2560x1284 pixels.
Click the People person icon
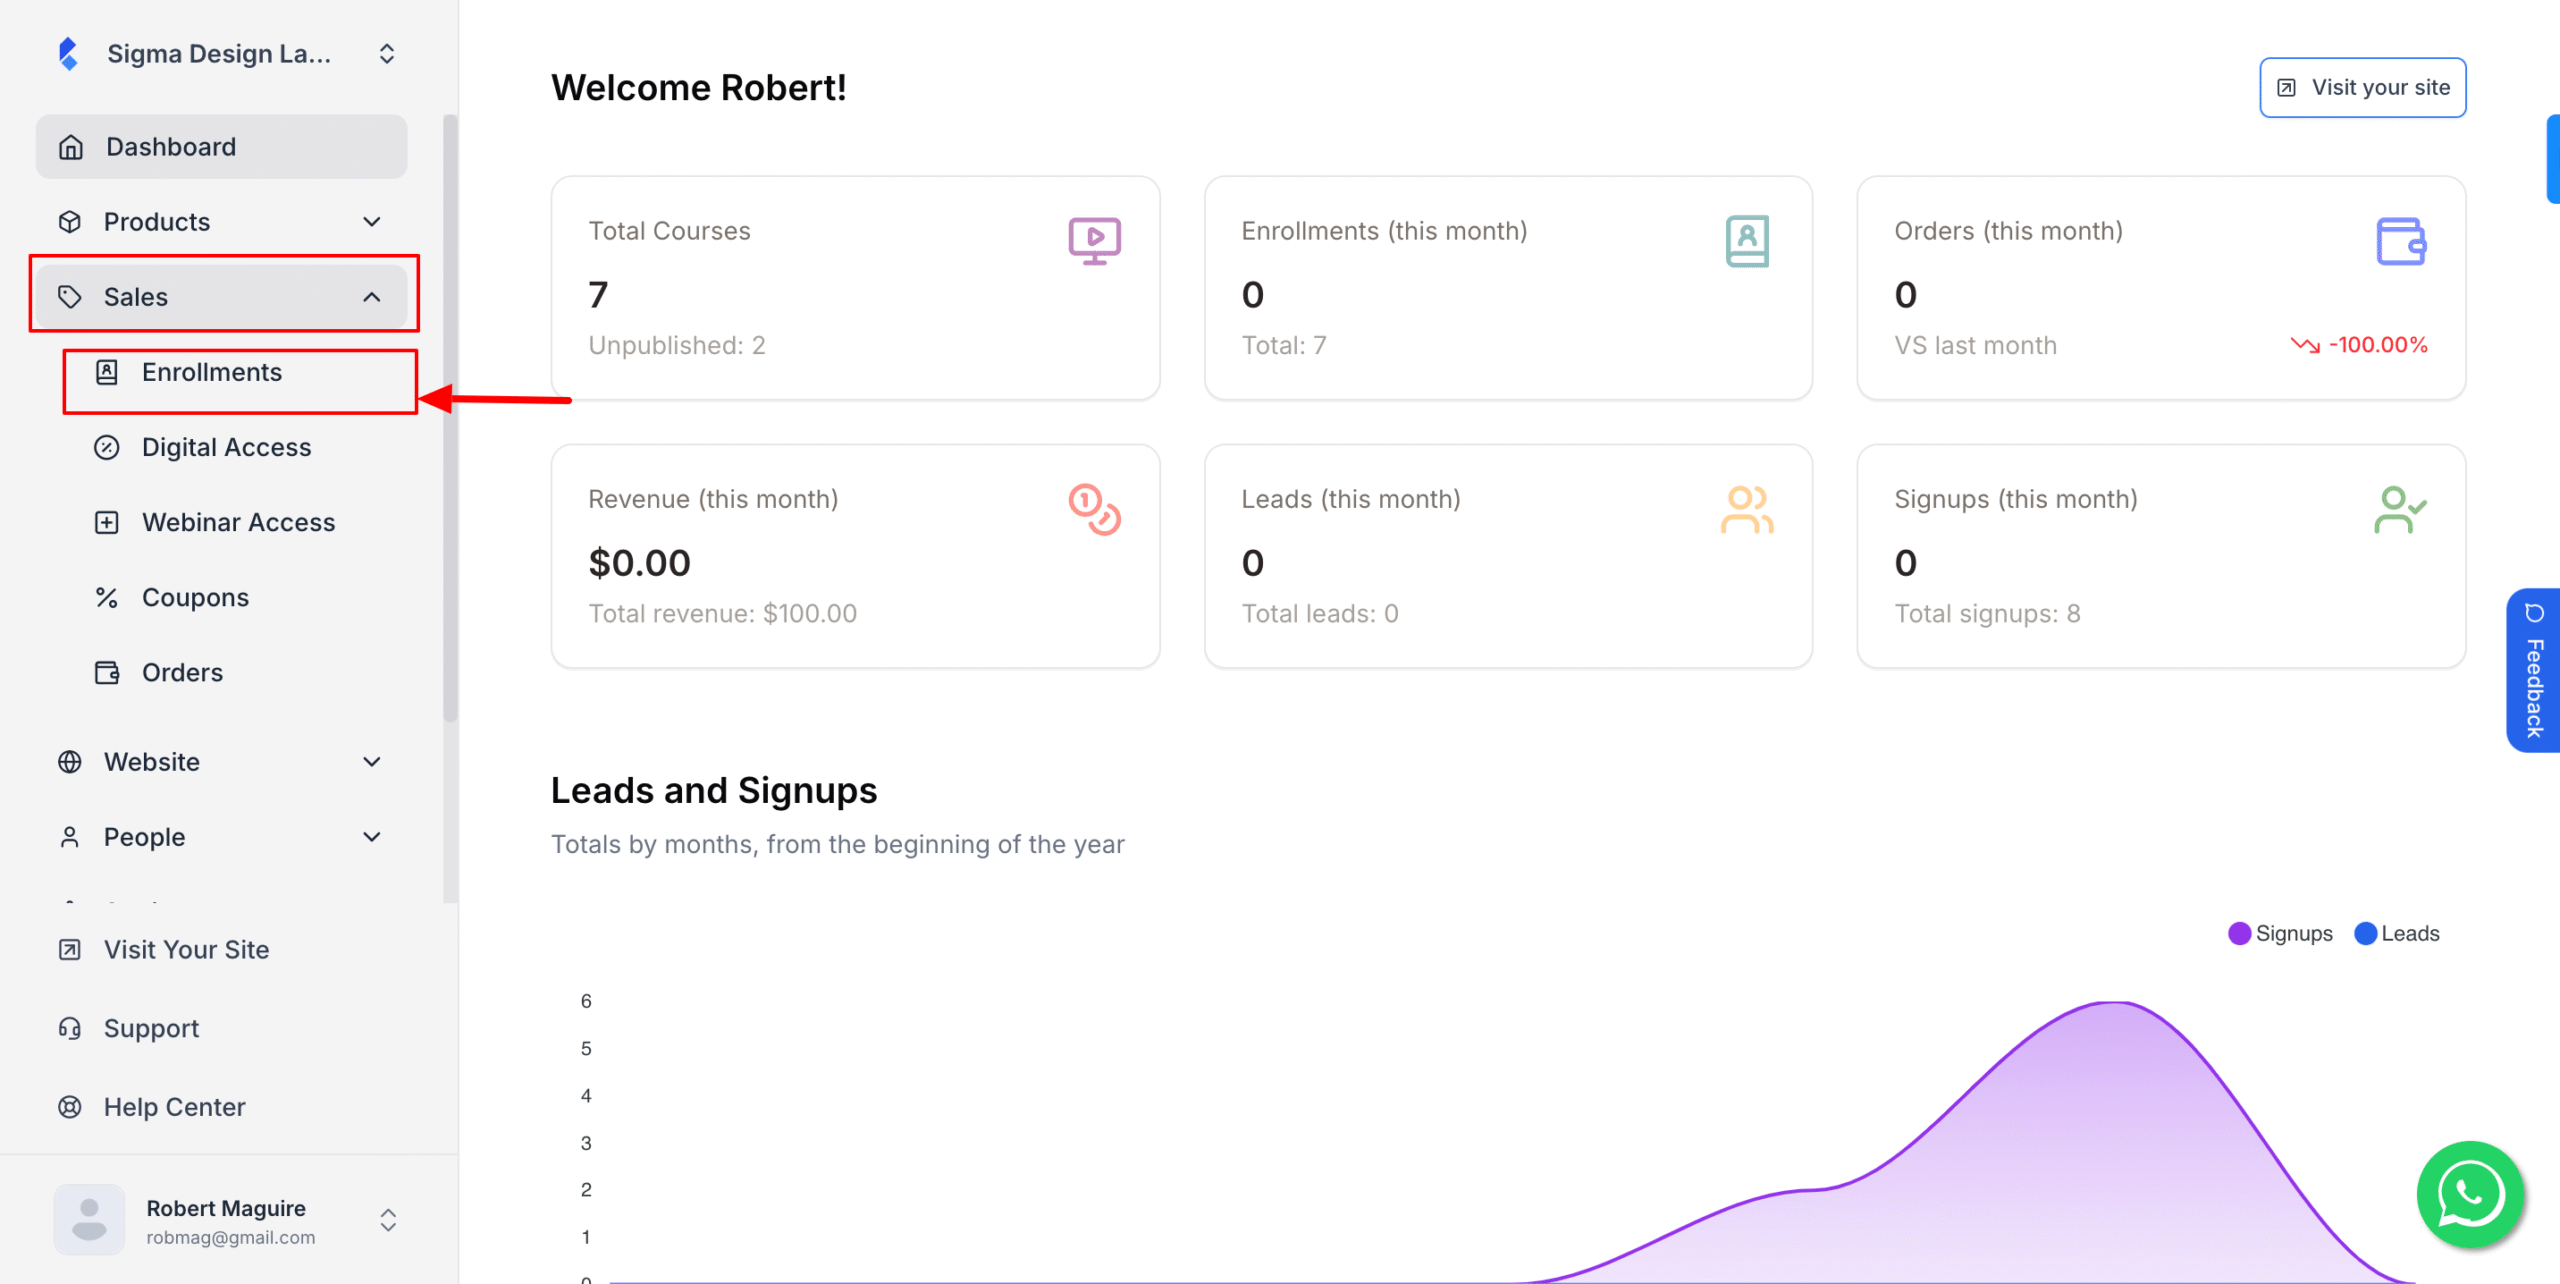click(69, 837)
